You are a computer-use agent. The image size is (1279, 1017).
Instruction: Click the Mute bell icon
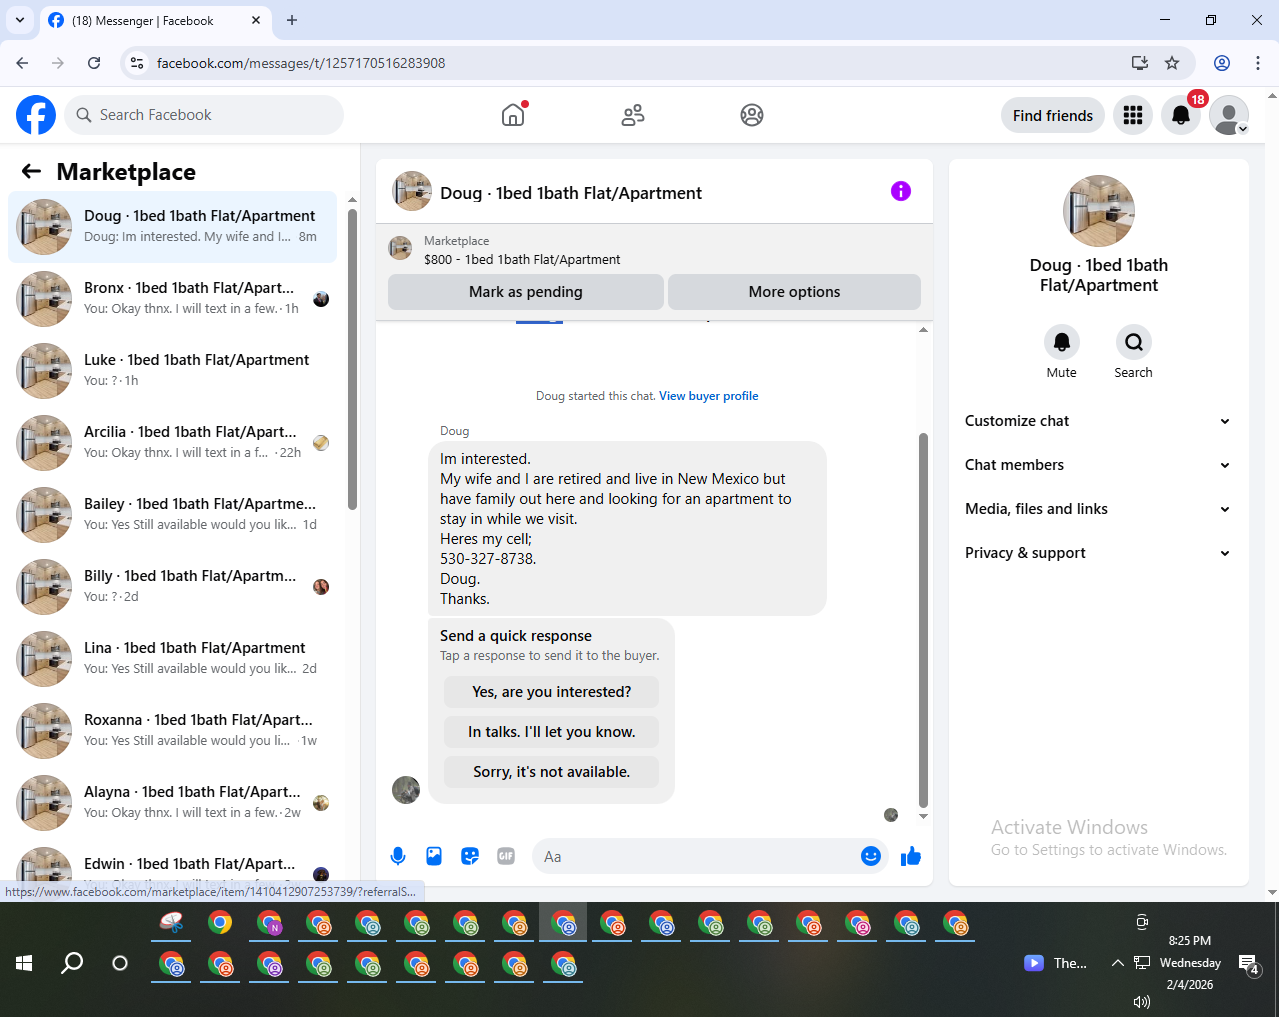point(1062,342)
